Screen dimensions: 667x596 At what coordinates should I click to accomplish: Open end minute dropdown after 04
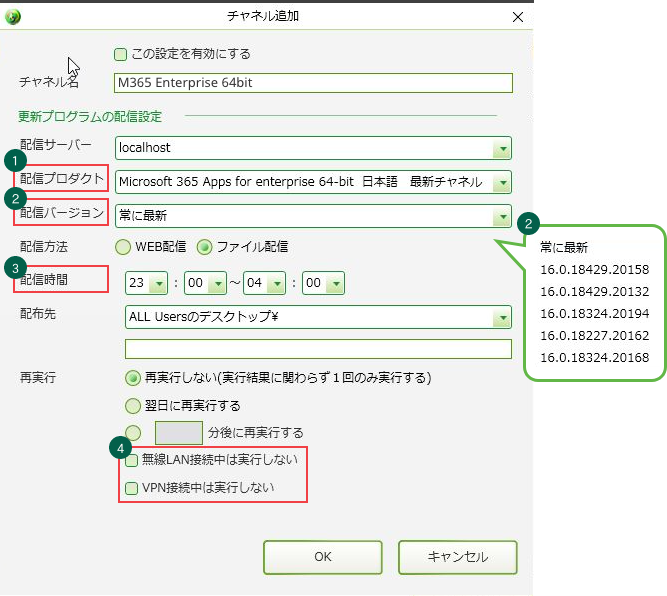pyautogui.click(x=323, y=283)
